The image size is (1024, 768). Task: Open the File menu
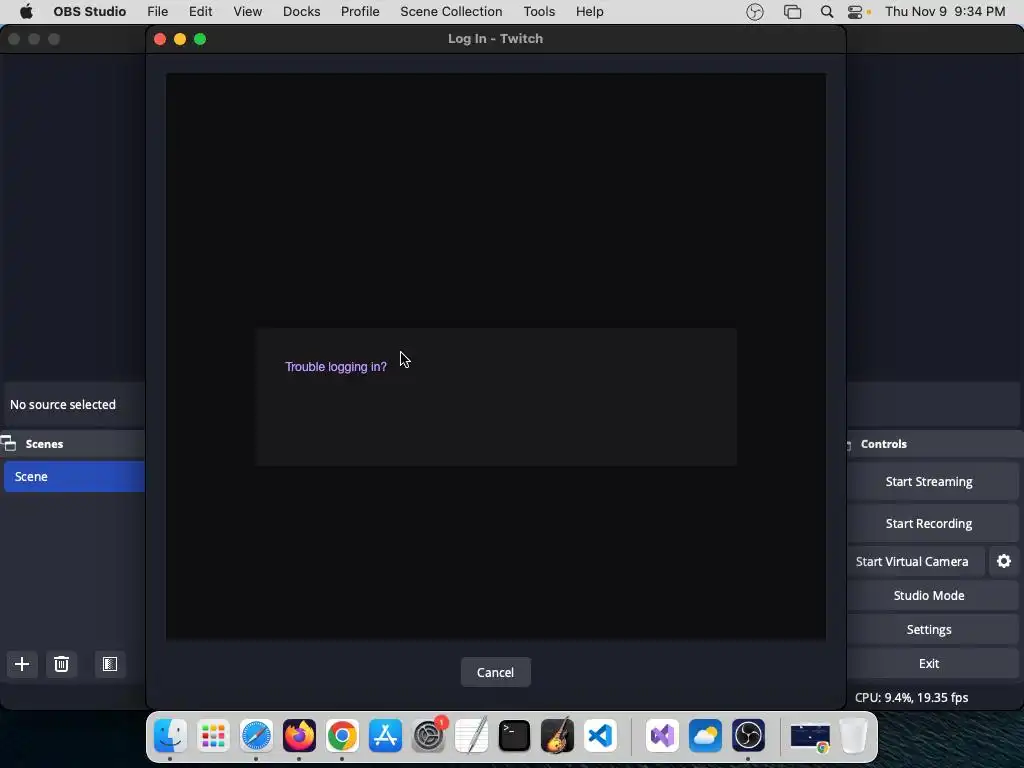[157, 12]
